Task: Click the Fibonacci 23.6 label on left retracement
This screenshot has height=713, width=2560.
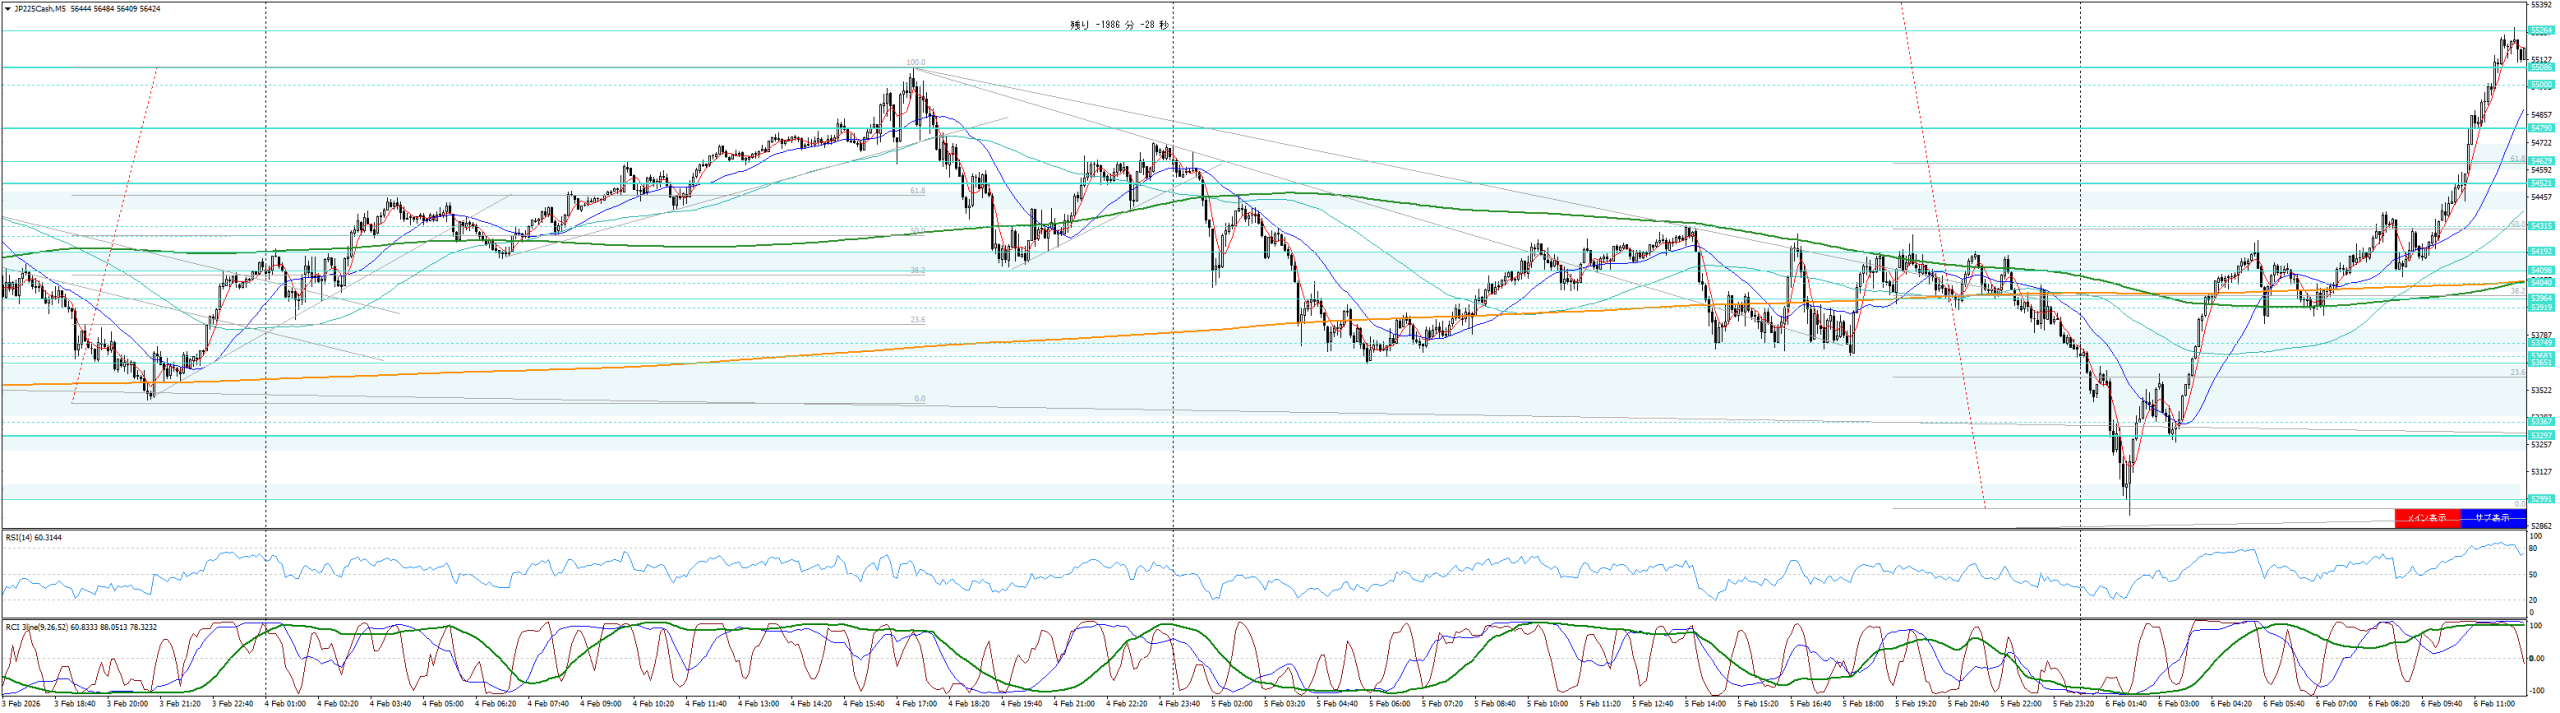Action: 917,320
